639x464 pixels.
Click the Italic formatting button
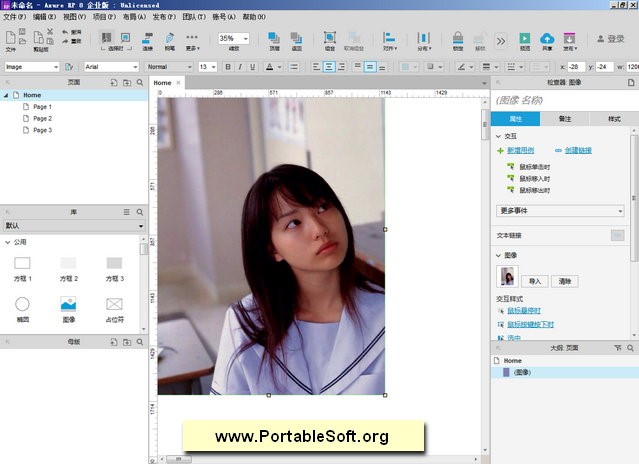tap(240, 67)
